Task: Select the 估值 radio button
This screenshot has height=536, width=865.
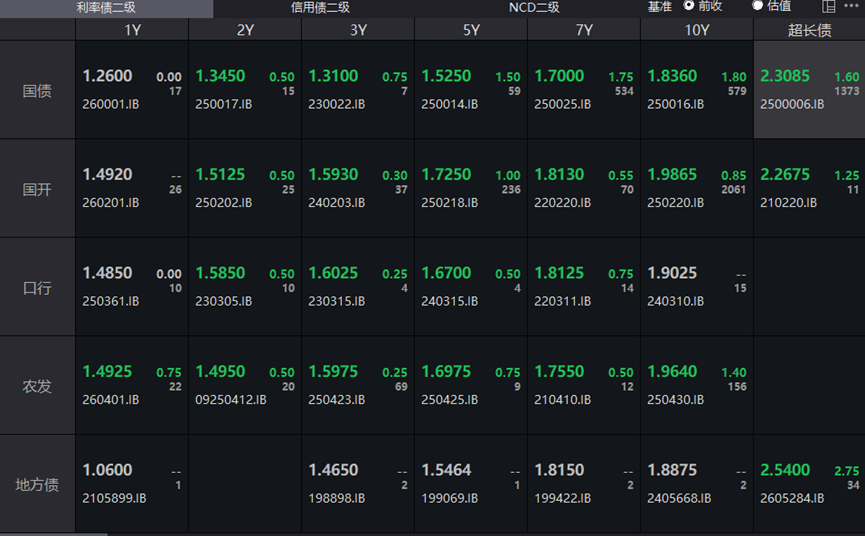Action: (758, 6)
